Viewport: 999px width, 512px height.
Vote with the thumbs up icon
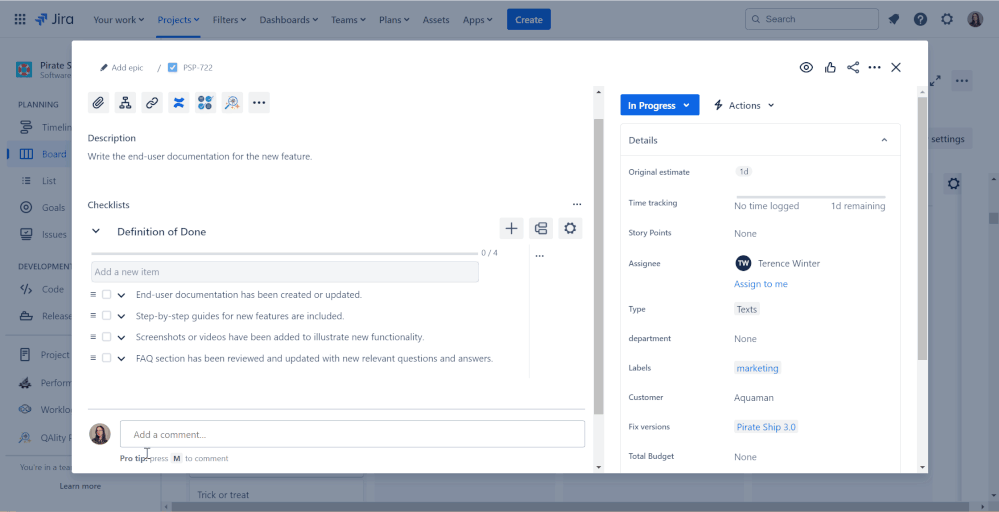point(830,68)
